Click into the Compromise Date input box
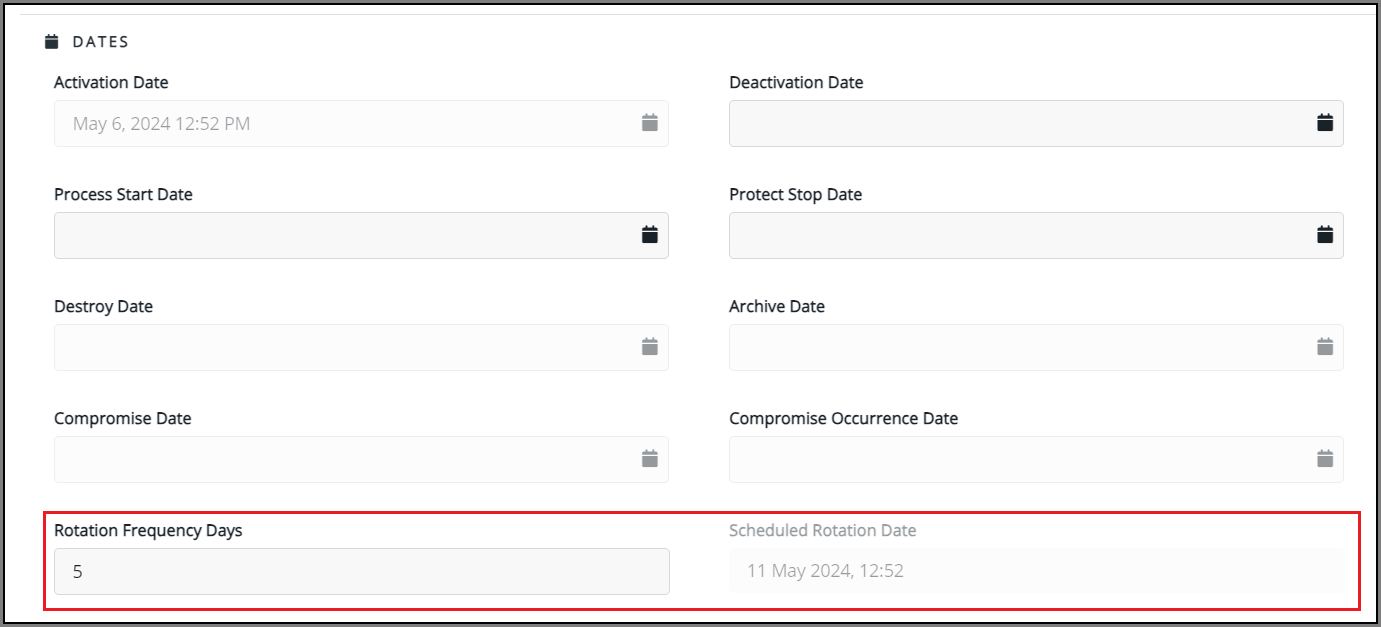 point(340,460)
